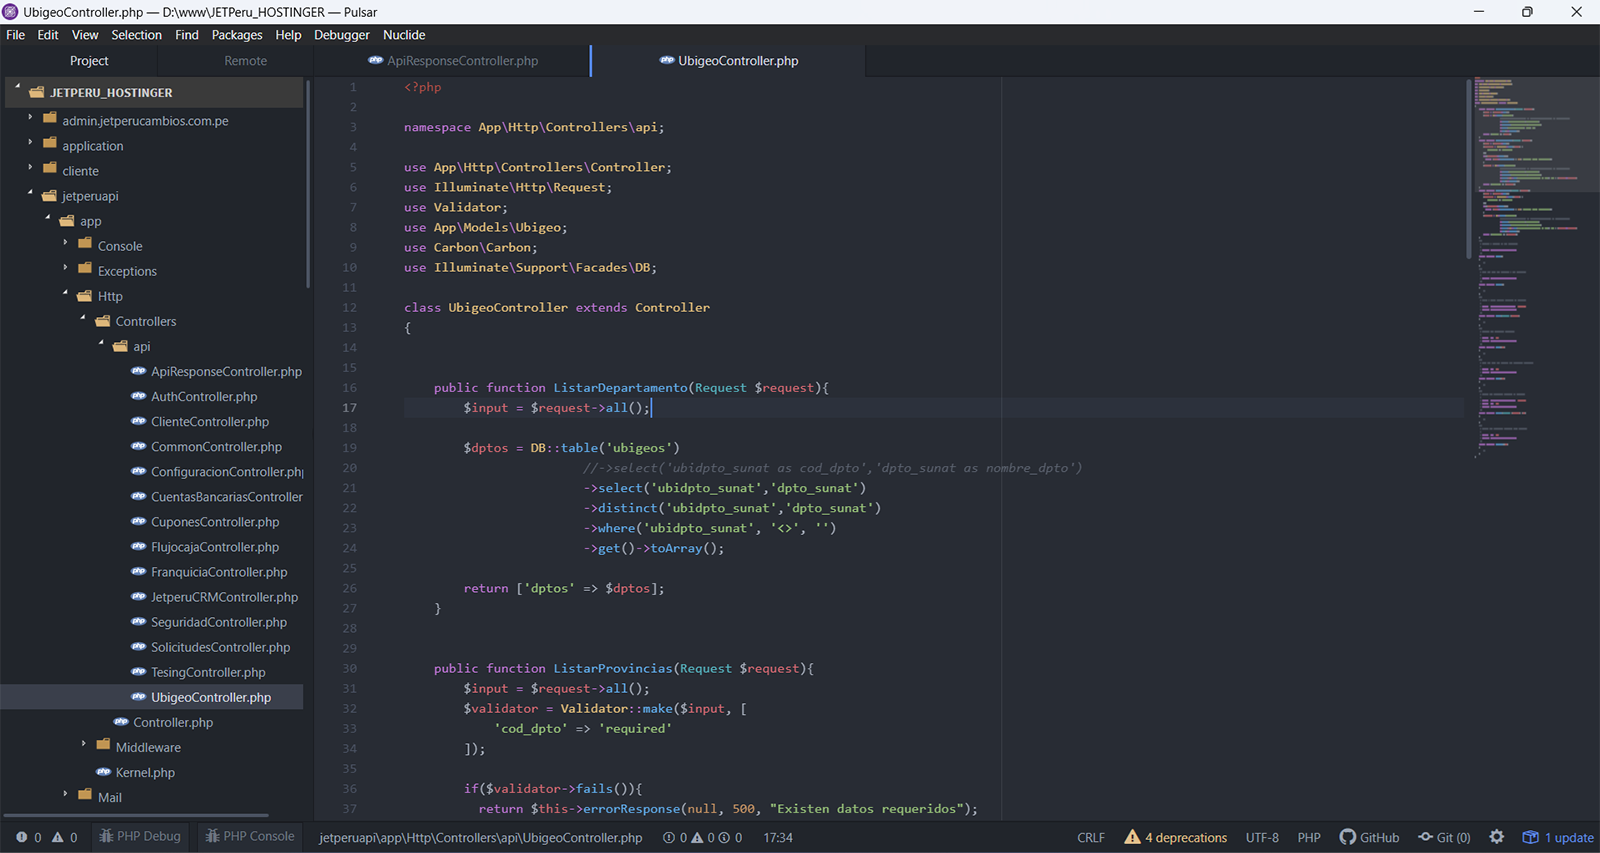Screen dimensions: 1600x853
Task: Open SeguridadController.php in tree
Action: coord(219,622)
